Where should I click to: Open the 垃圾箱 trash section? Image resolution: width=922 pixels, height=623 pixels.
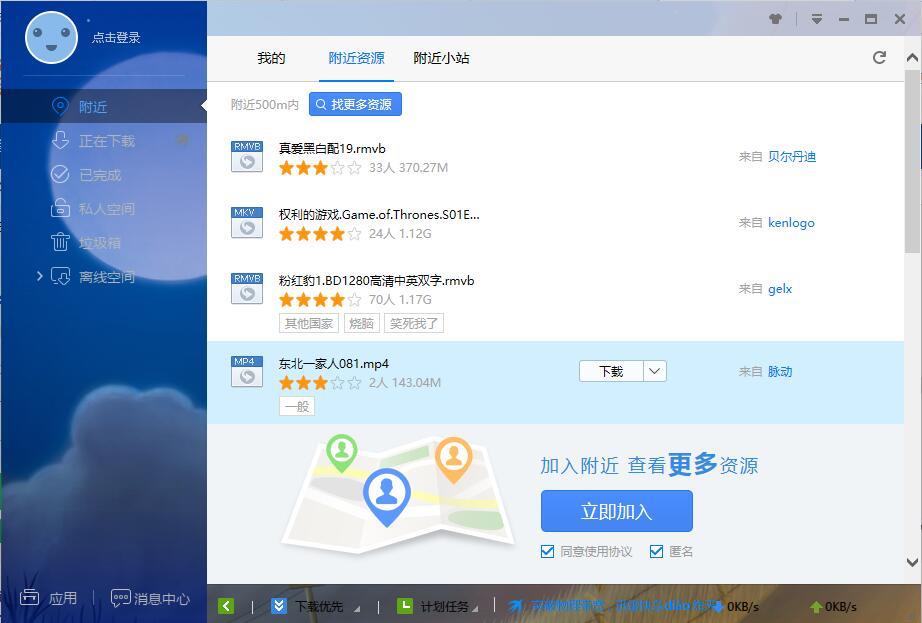coord(99,243)
